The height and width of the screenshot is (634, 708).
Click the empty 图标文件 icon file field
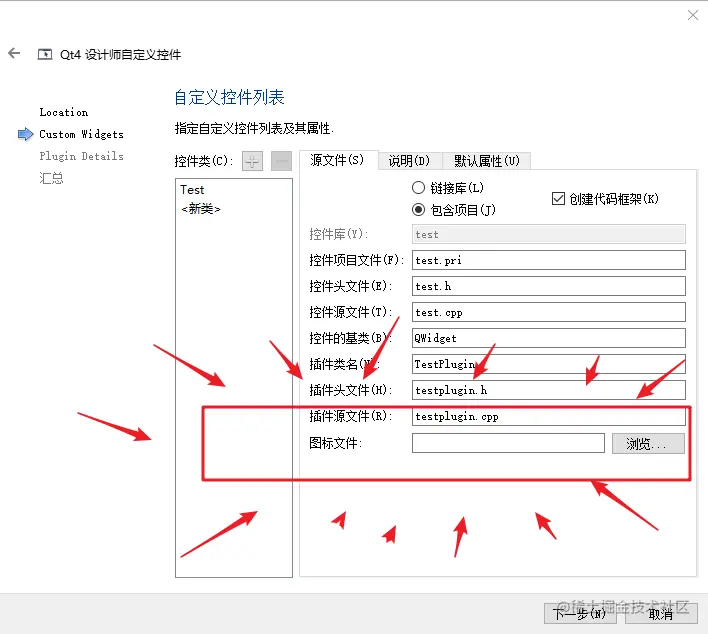click(x=508, y=443)
